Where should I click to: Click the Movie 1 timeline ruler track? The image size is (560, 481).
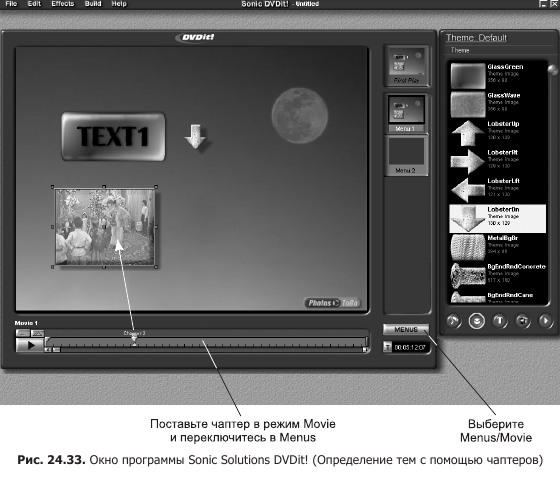207,342
